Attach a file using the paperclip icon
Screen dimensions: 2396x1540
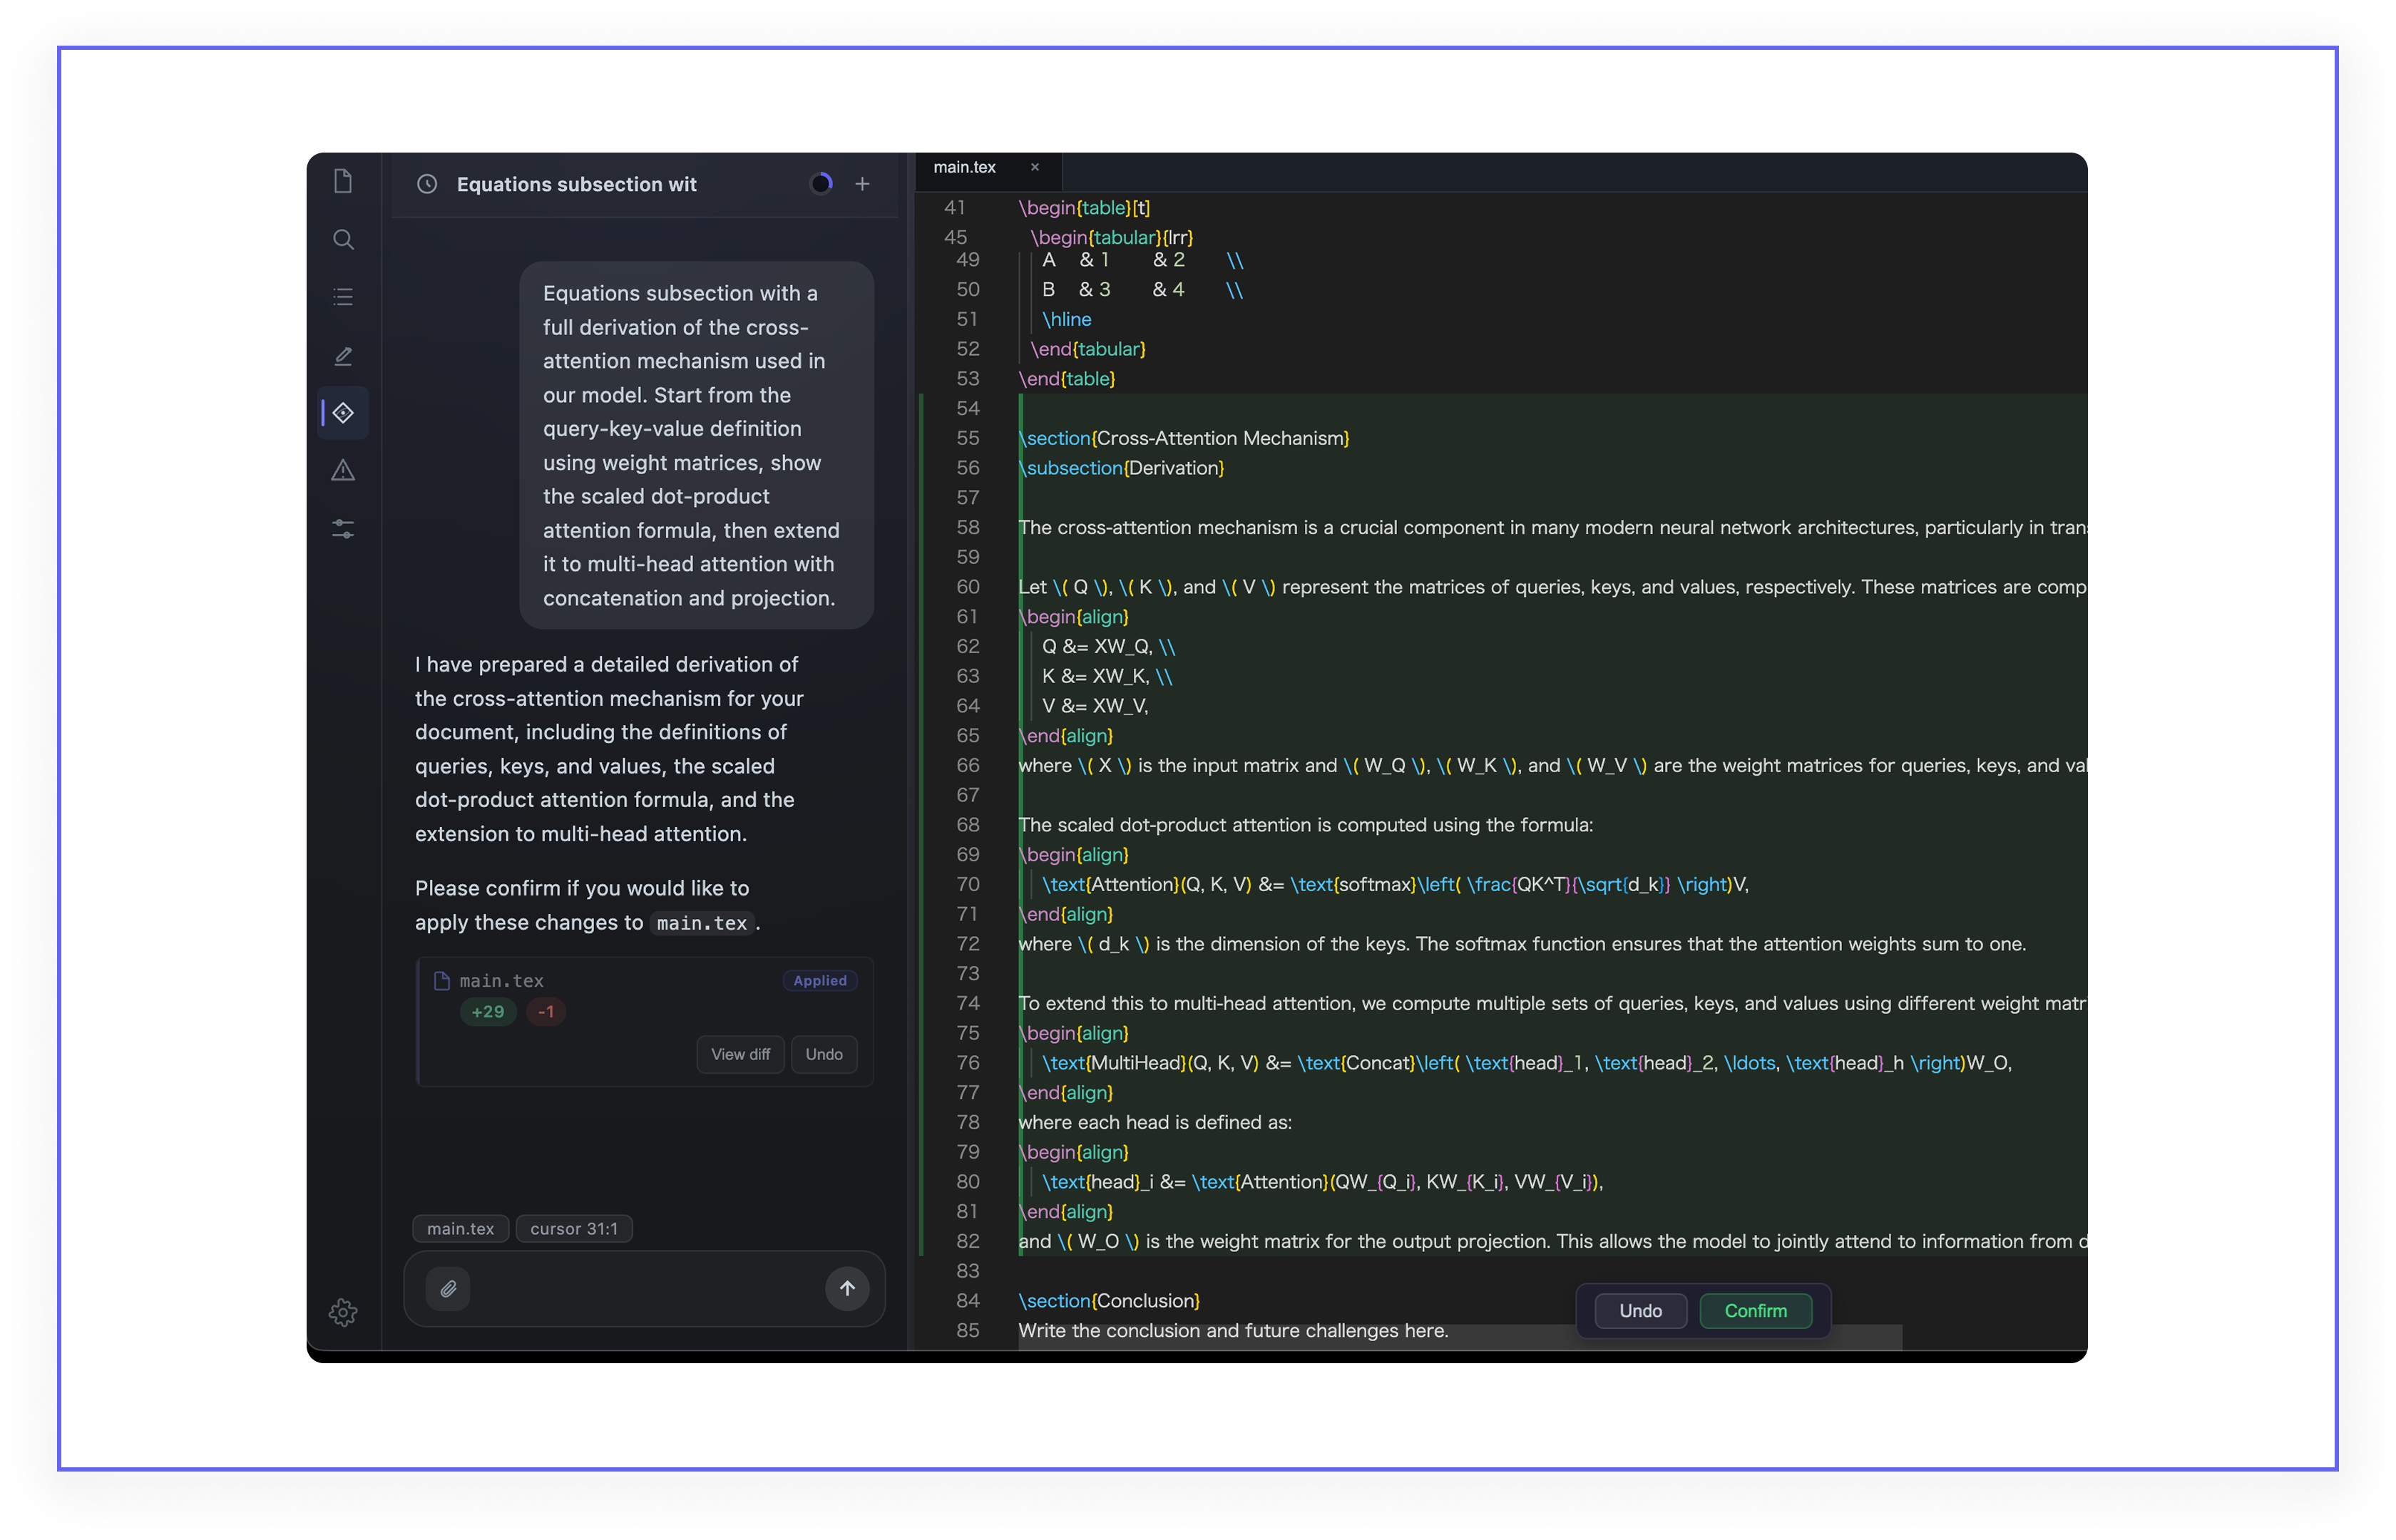(x=448, y=1288)
